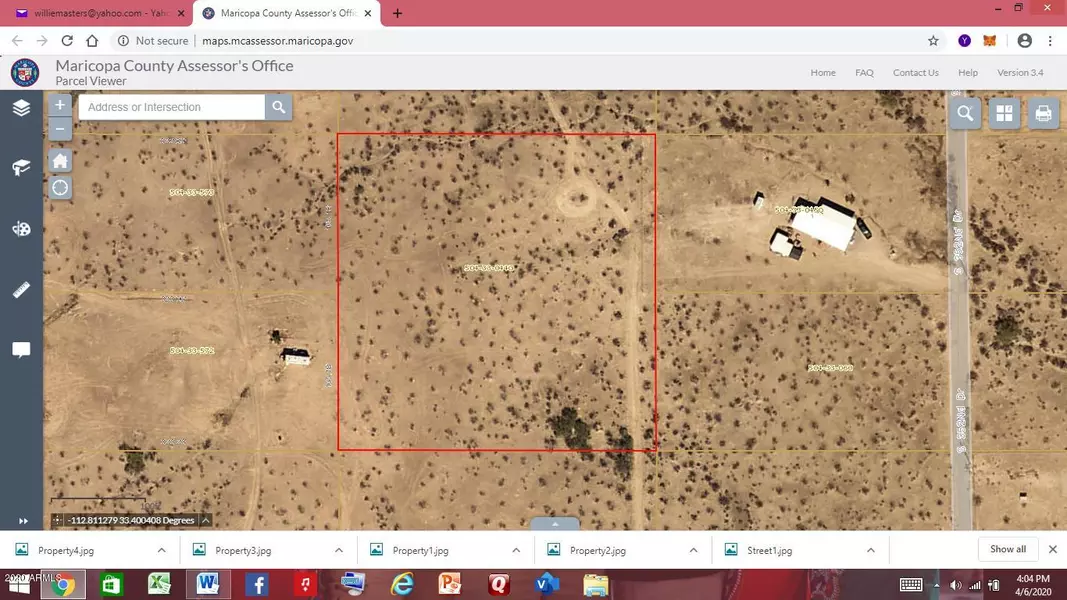Refresh the page with the reload icon
Viewport: 1067px width, 600px height.
click(x=67, y=41)
